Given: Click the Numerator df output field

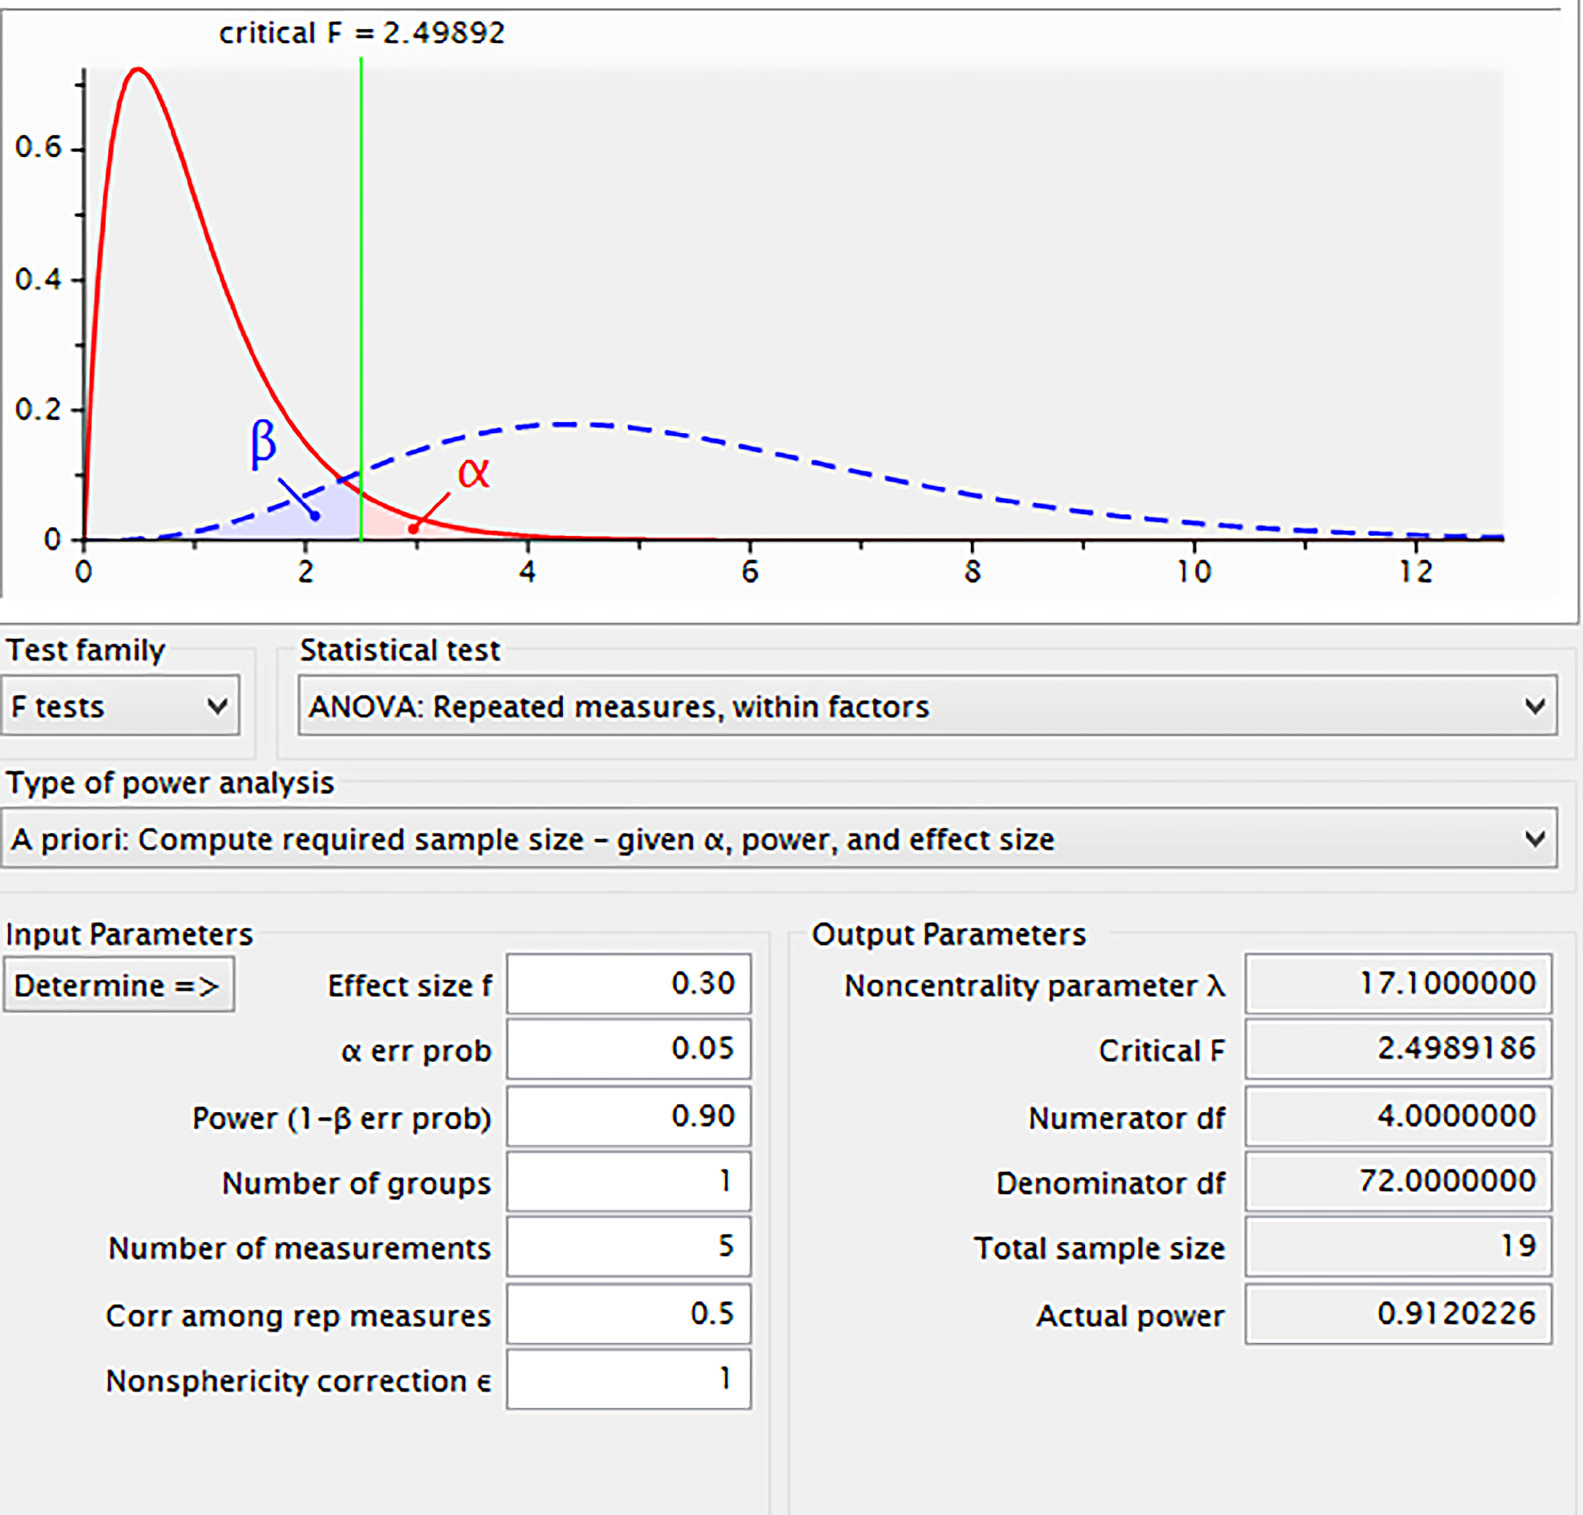Looking at the screenshot, I should [x=1397, y=1116].
